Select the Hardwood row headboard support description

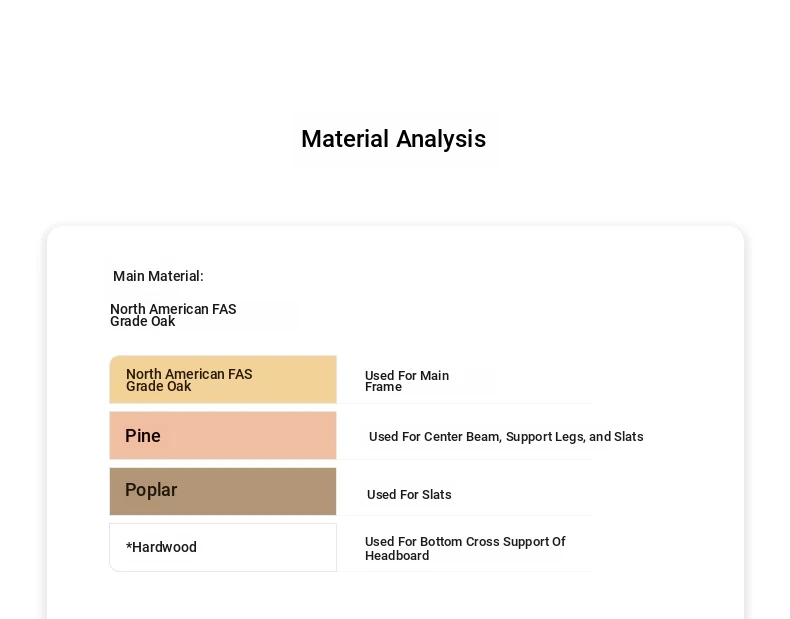click(465, 548)
